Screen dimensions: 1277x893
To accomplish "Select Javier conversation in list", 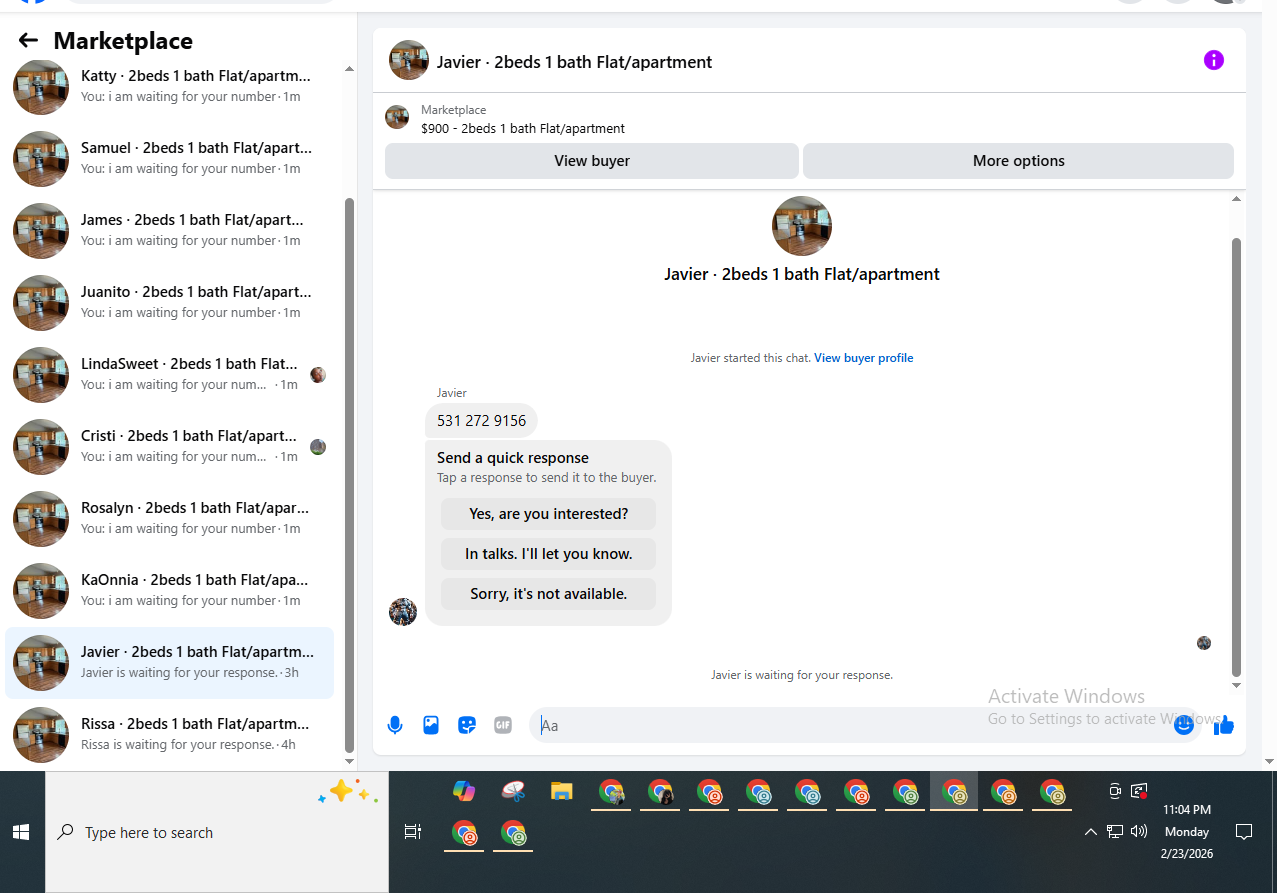I will coord(170,662).
